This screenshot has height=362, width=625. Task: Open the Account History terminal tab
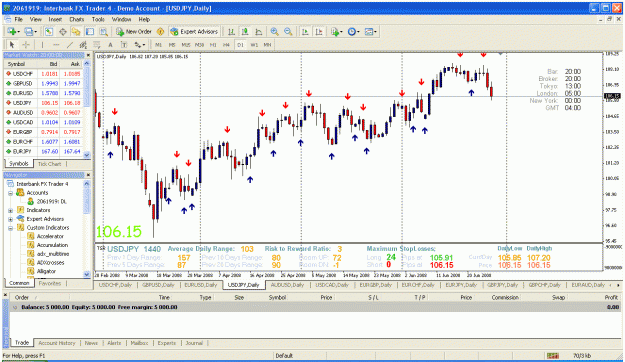tap(57, 343)
